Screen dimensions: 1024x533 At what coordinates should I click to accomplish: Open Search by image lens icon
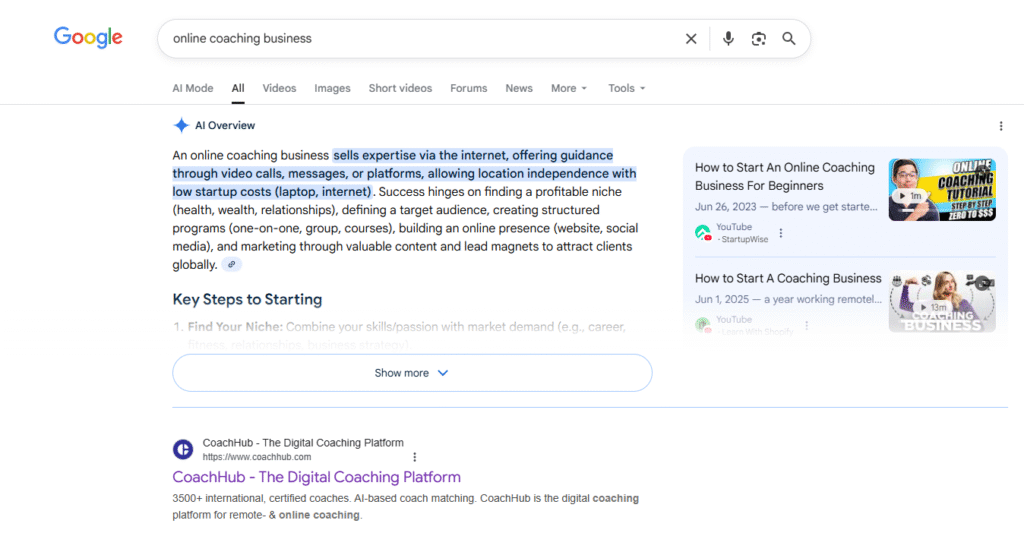pyautogui.click(x=759, y=39)
